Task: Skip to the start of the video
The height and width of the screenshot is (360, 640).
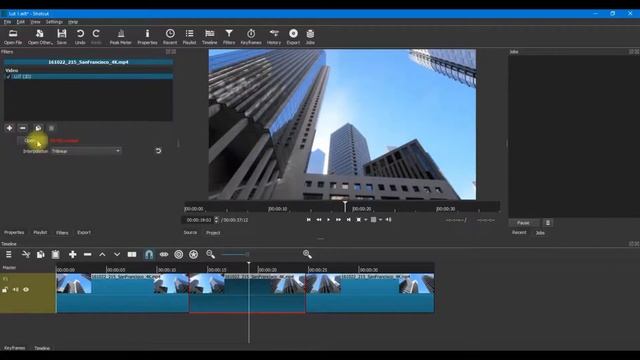Action: [x=309, y=220]
